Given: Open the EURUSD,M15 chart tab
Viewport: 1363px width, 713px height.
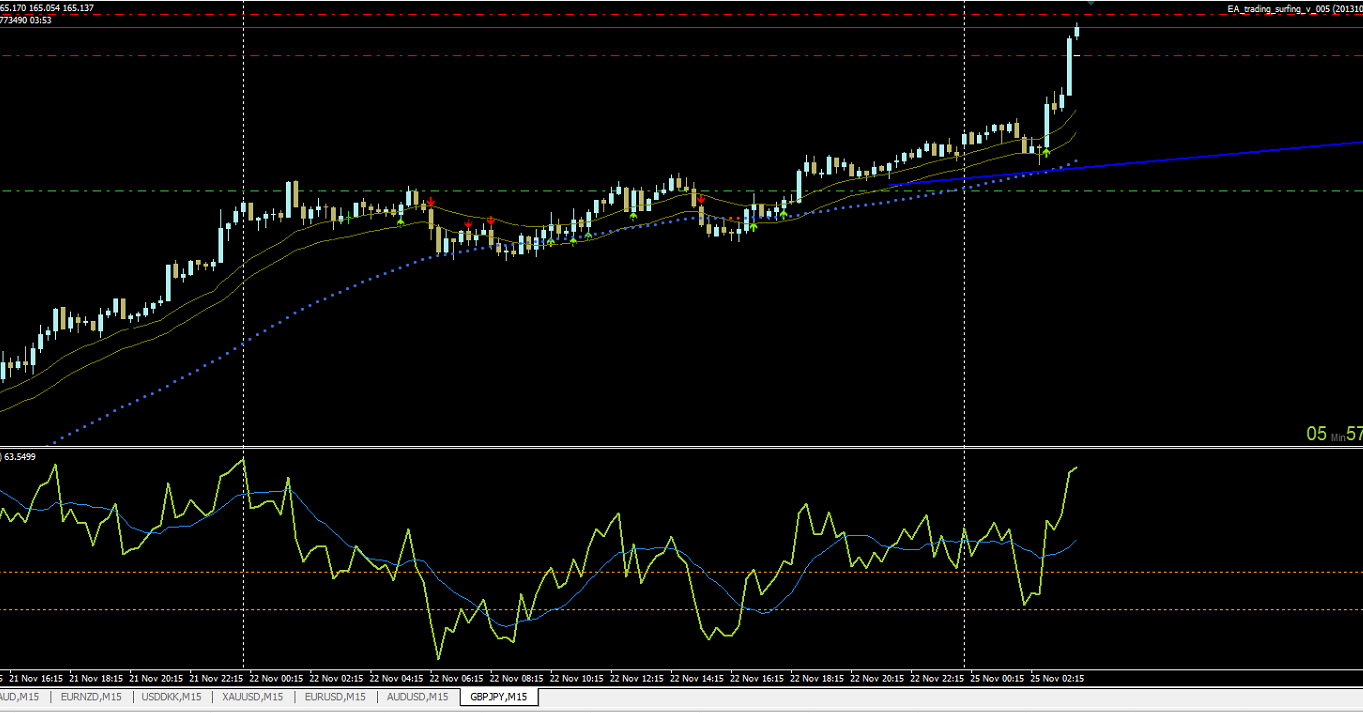Looking at the screenshot, I should (x=335, y=697).
